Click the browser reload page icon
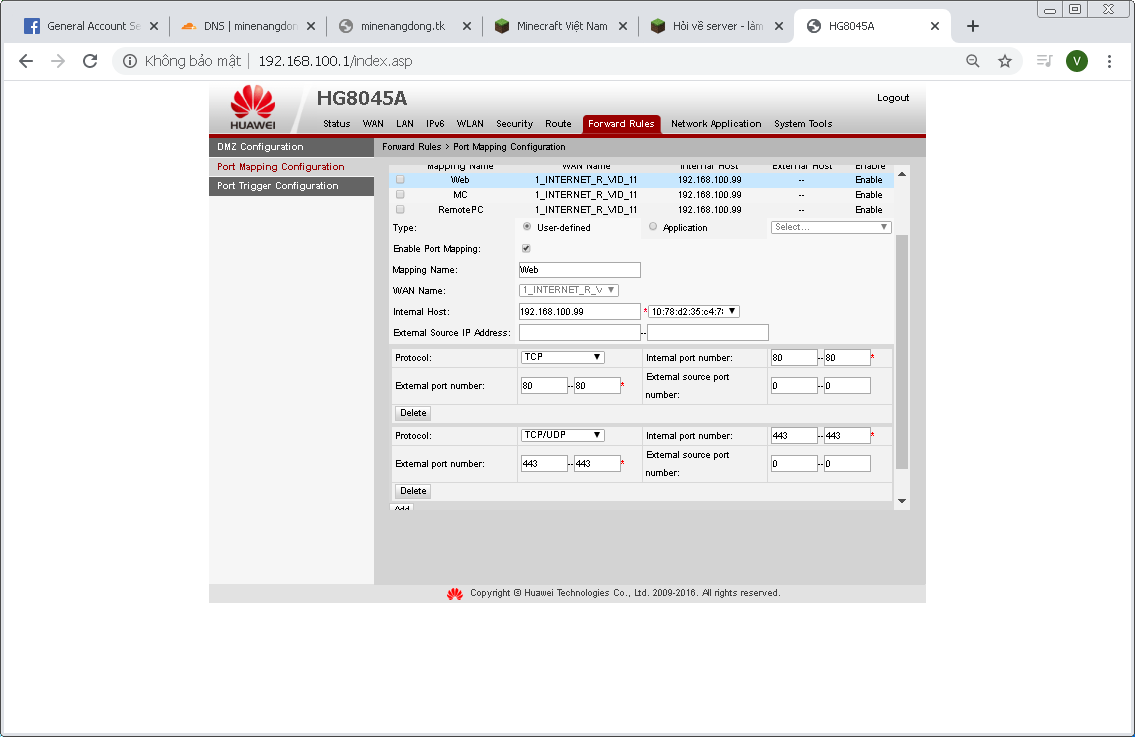Image resolution: width=1135 pixels, height=737 pixels. coord(90,61)
